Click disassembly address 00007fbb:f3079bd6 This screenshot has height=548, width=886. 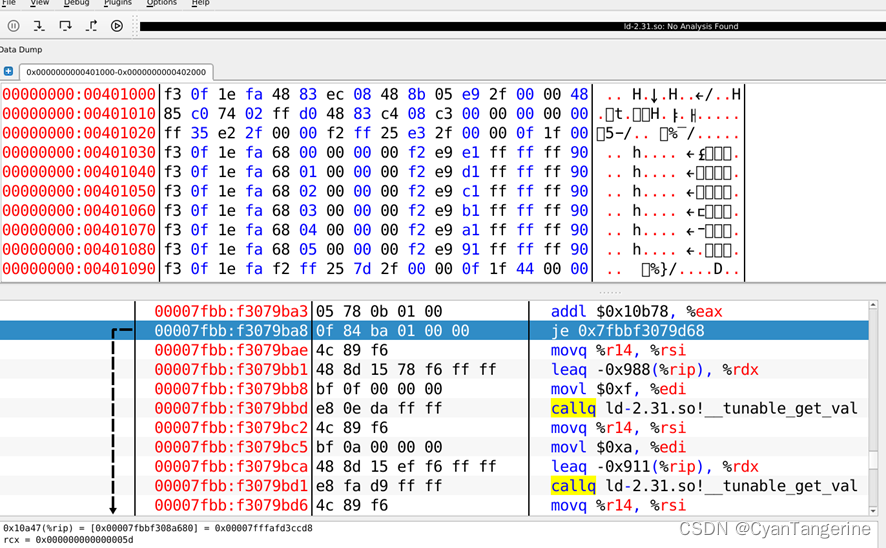[231, 505]
